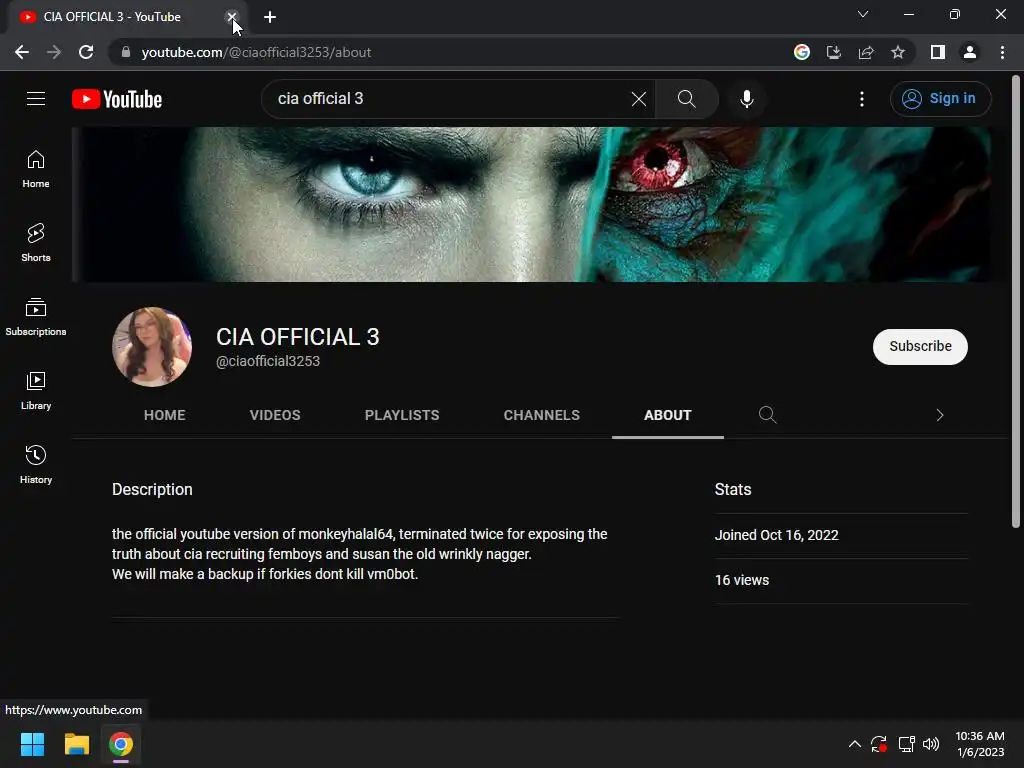The image size is (1024, 768).
Task: Close the CIA OFFICIAL 3 browser tab
Action: click(232, 17)
